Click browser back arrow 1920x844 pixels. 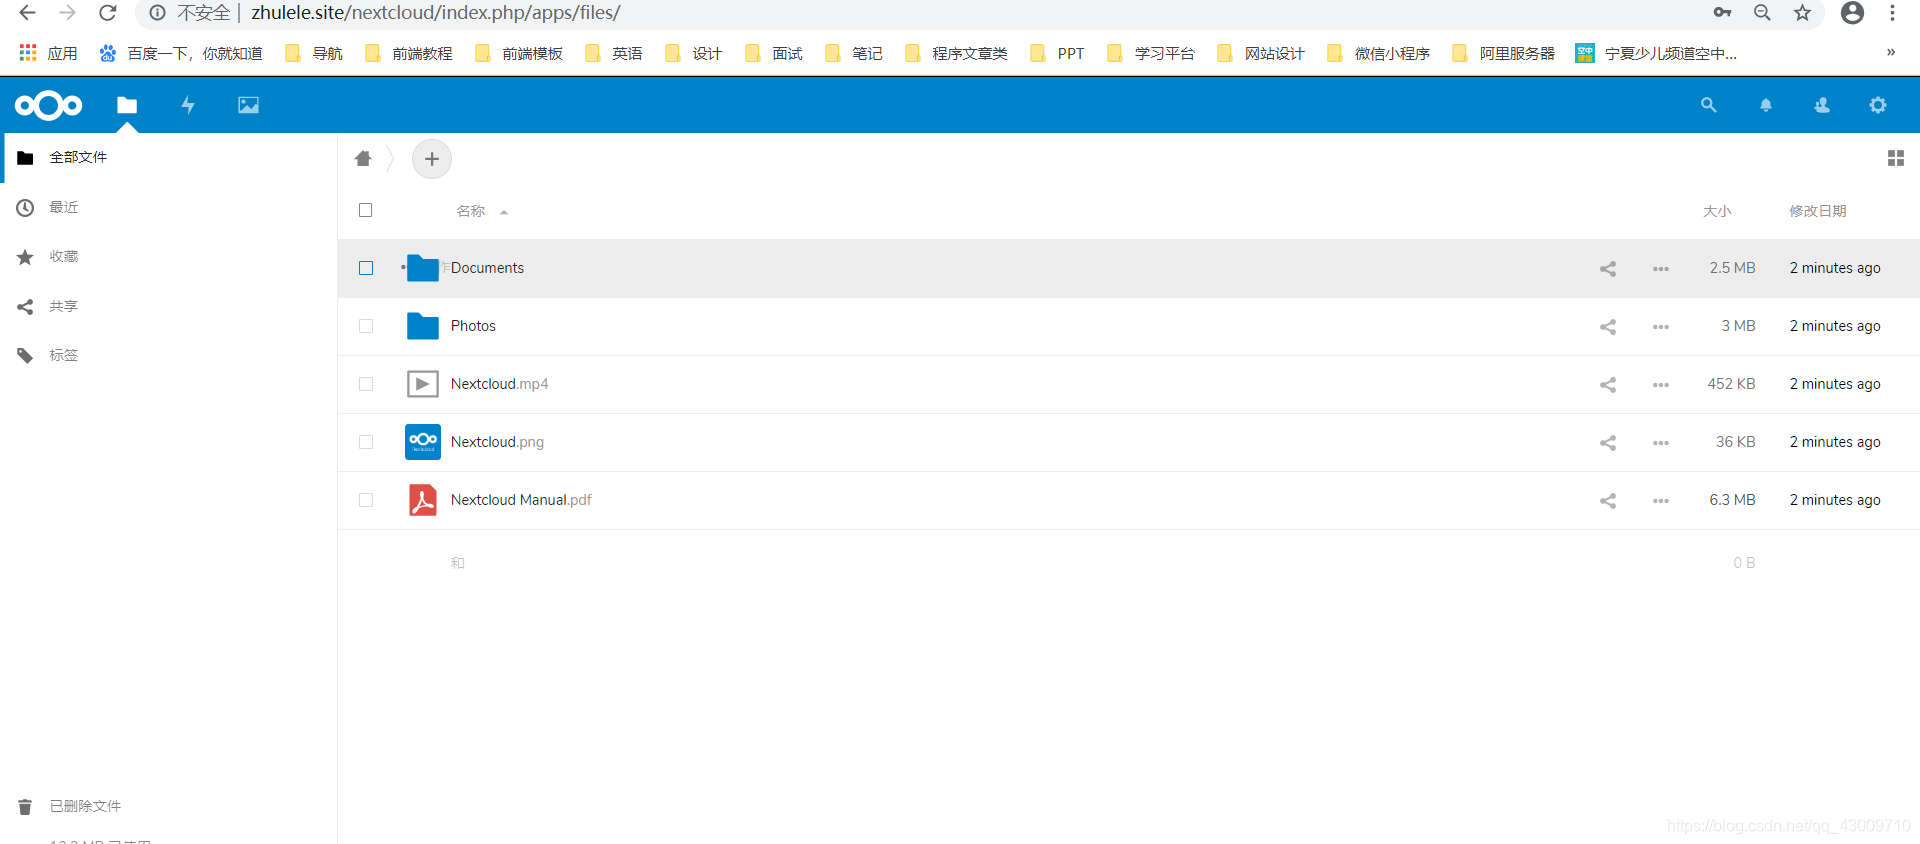(x=27, y=13)
